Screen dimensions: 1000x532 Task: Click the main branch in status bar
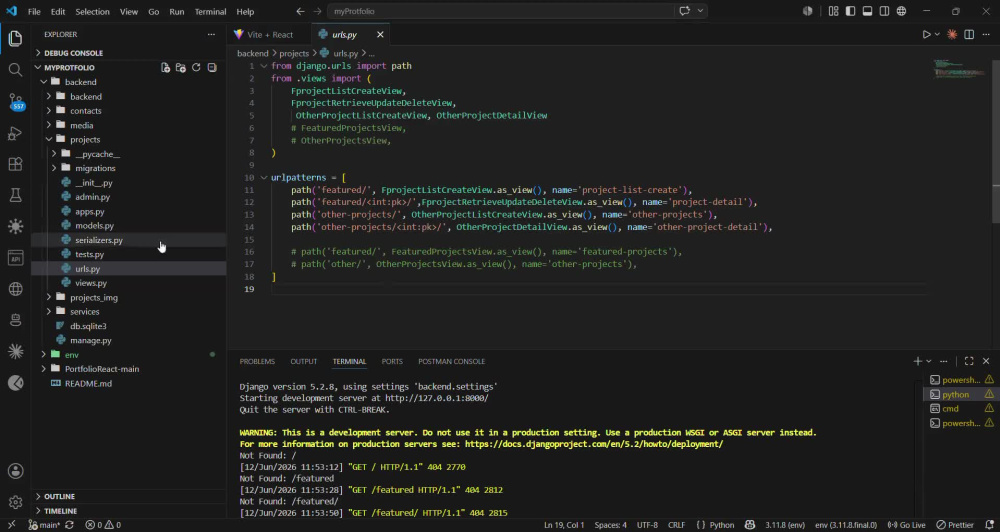pyautogui.click(x=44, y=525)
